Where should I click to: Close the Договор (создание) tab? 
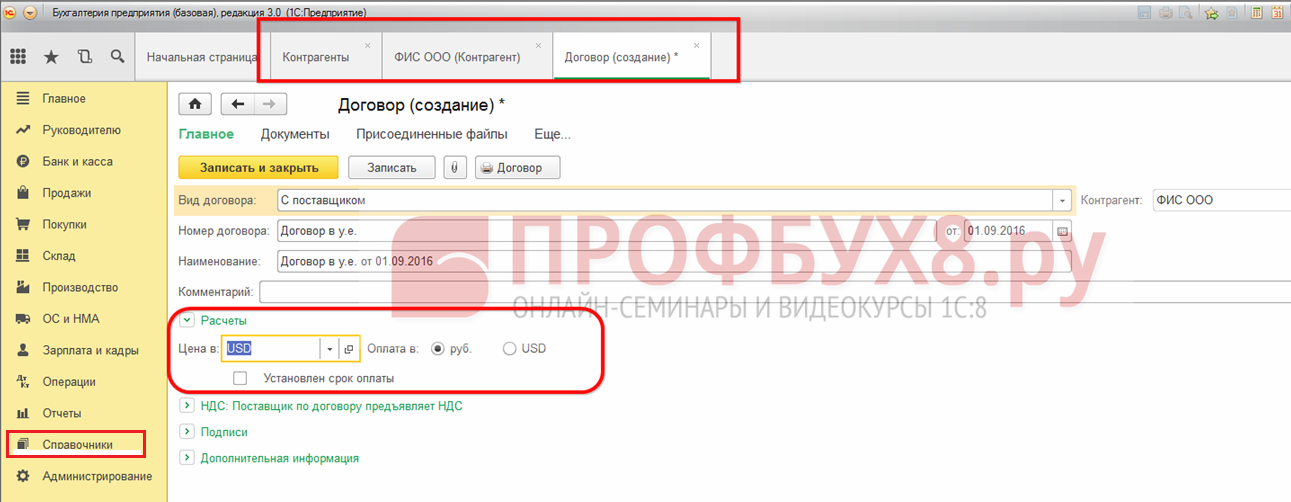pos(697,46)
